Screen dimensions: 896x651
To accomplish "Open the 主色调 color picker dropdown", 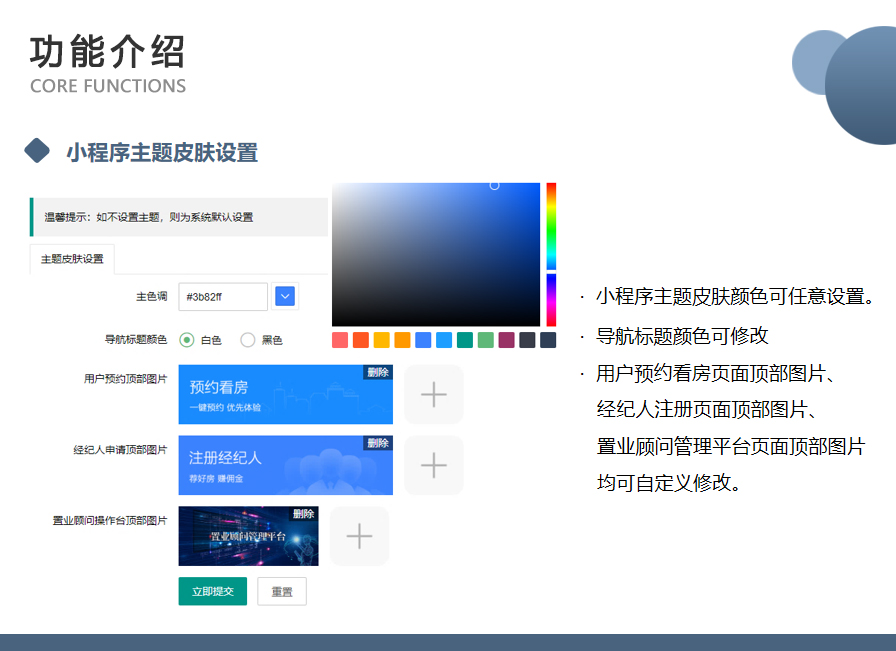I will tap(285, 297).
